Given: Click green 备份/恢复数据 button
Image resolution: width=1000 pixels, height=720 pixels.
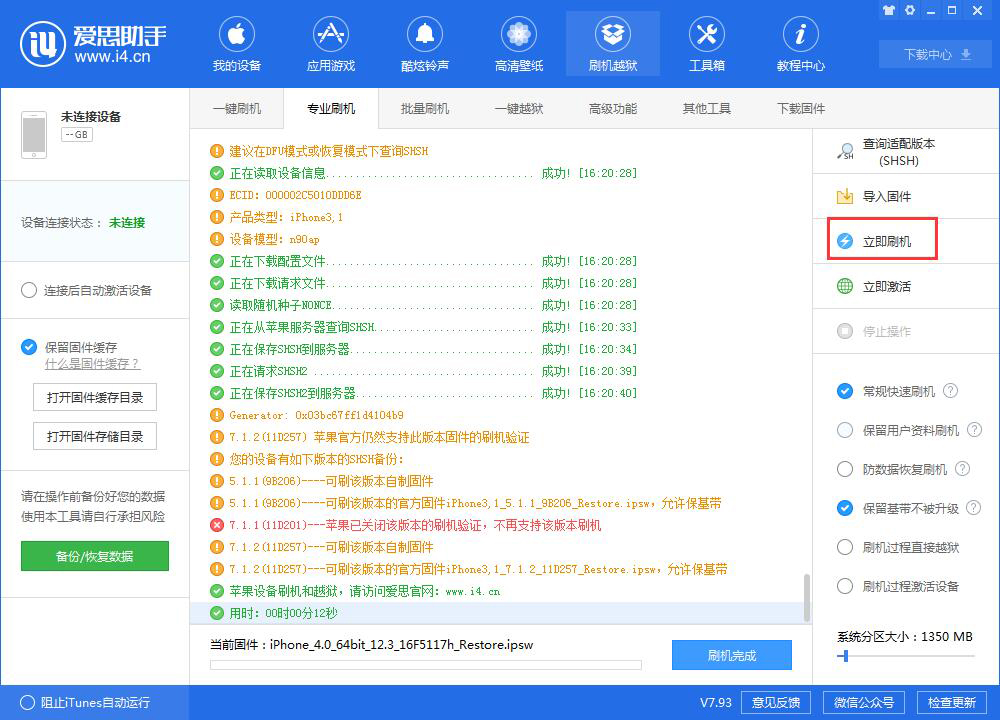Looking at the screenshot, I should (95, 556).
